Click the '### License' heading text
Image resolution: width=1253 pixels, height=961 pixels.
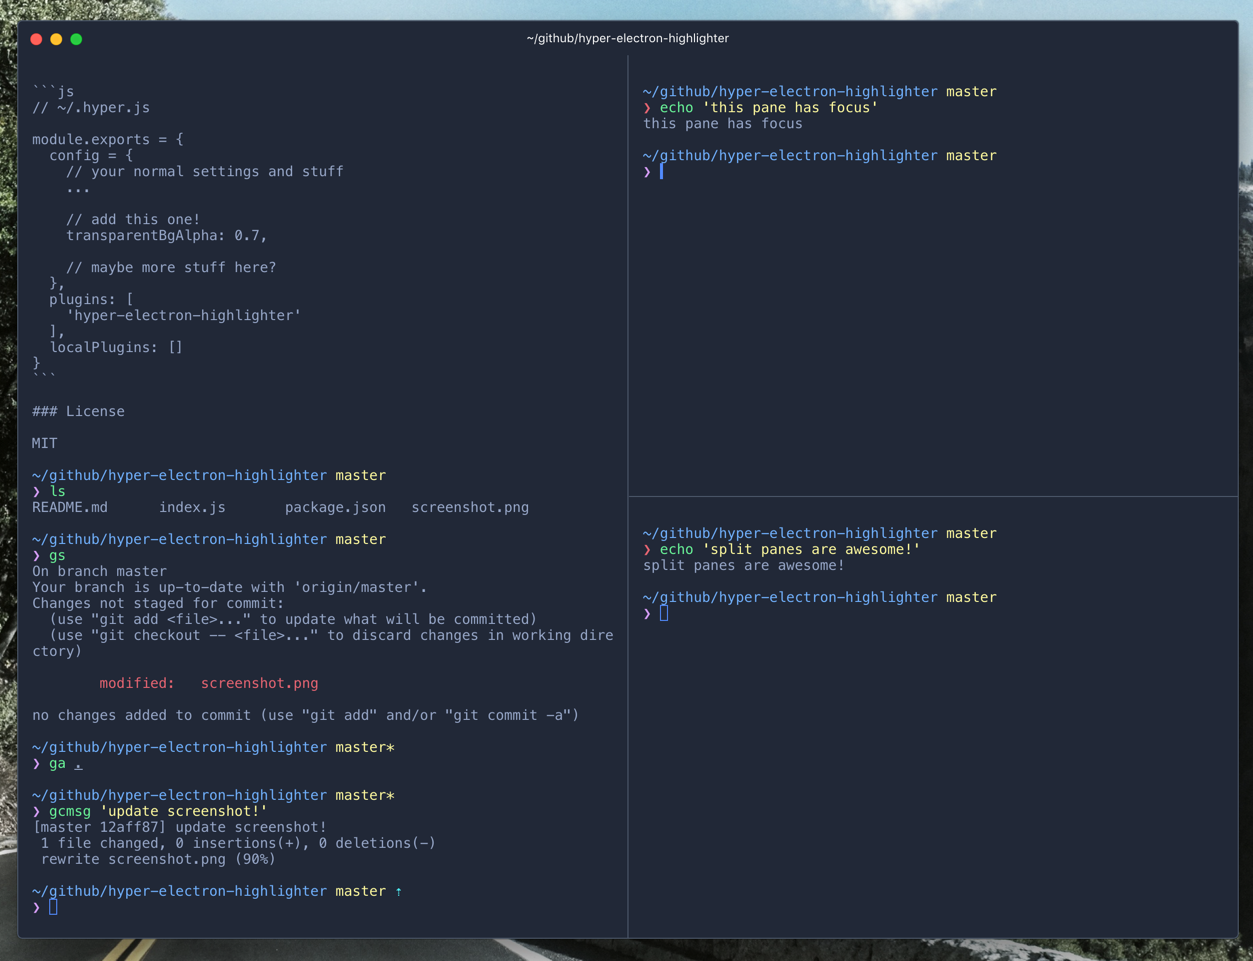pyautogui.click(x=78, y=412)
